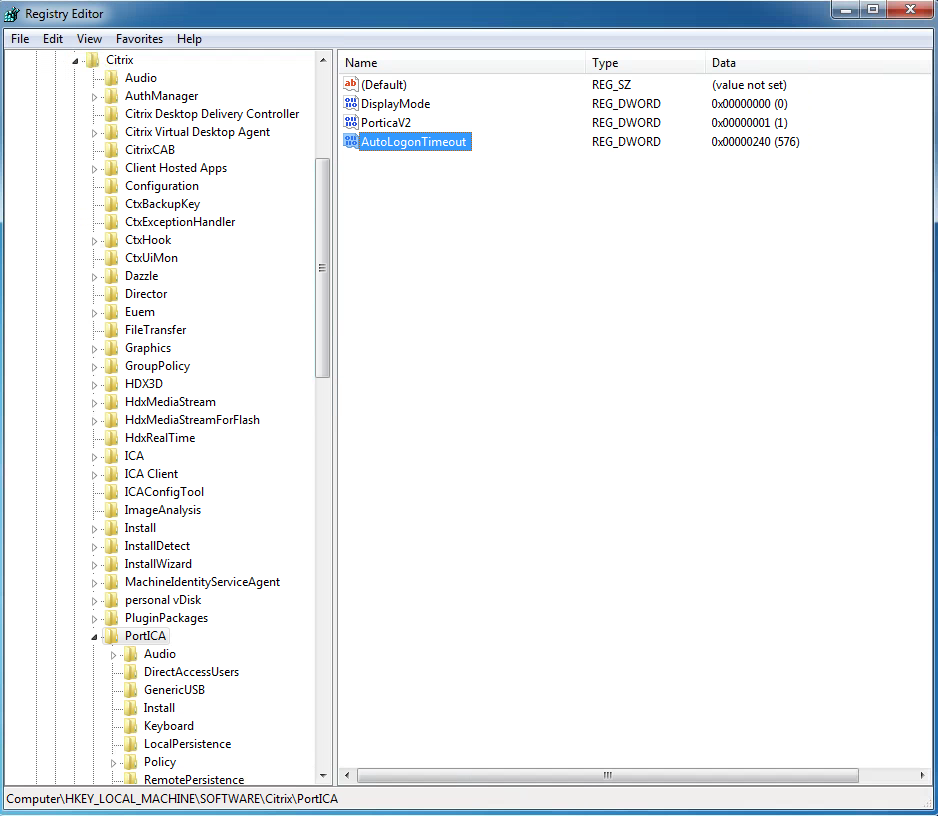Image resolution: width=938 pixels, height=816 pixels.
Task: Click tree pane scroll down arrow
Action: coord(323,776)
